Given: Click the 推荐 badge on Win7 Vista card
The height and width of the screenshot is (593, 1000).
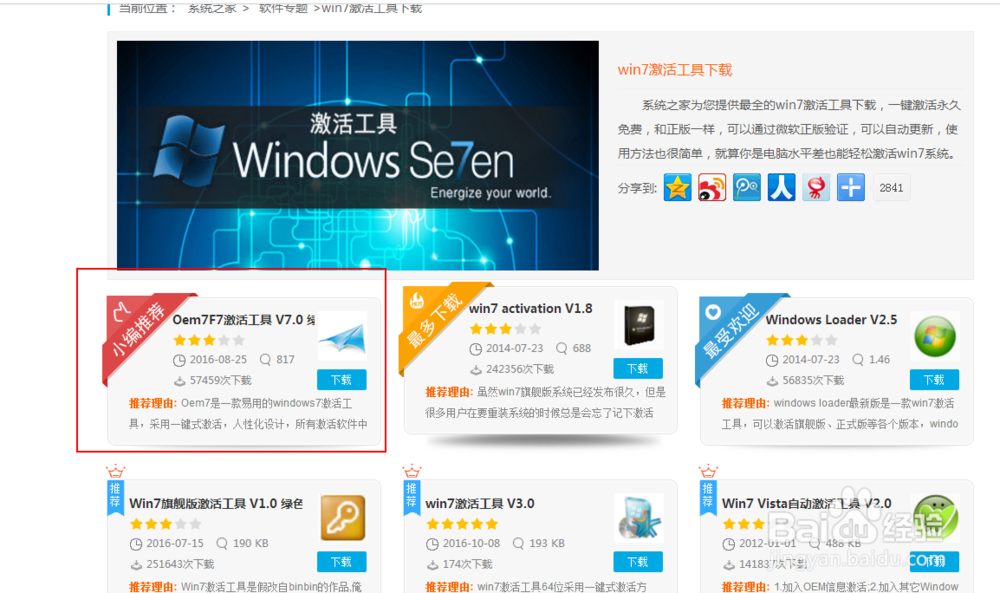Looking at the screenshot, I should tap(708, 495).
